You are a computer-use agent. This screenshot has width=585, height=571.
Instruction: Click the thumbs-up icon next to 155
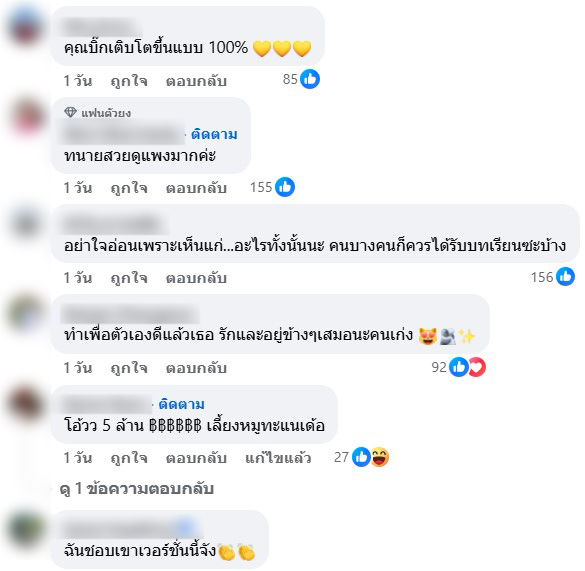[285, 187]
